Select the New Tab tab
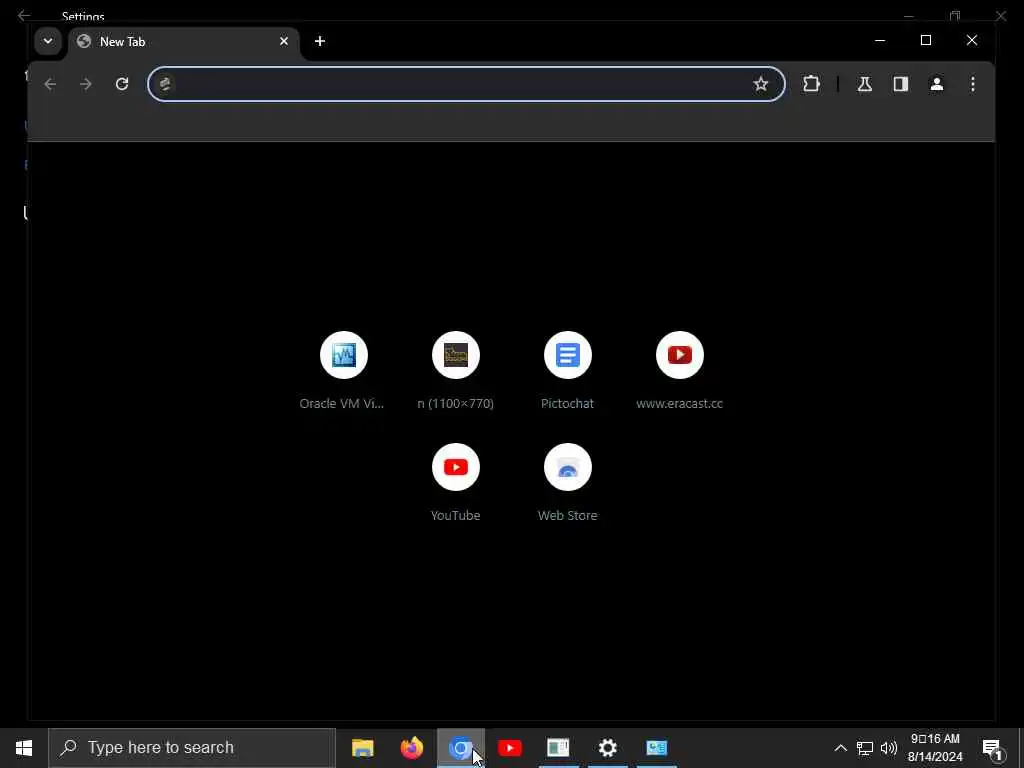 pyautogui.click(x=184, y=42)
